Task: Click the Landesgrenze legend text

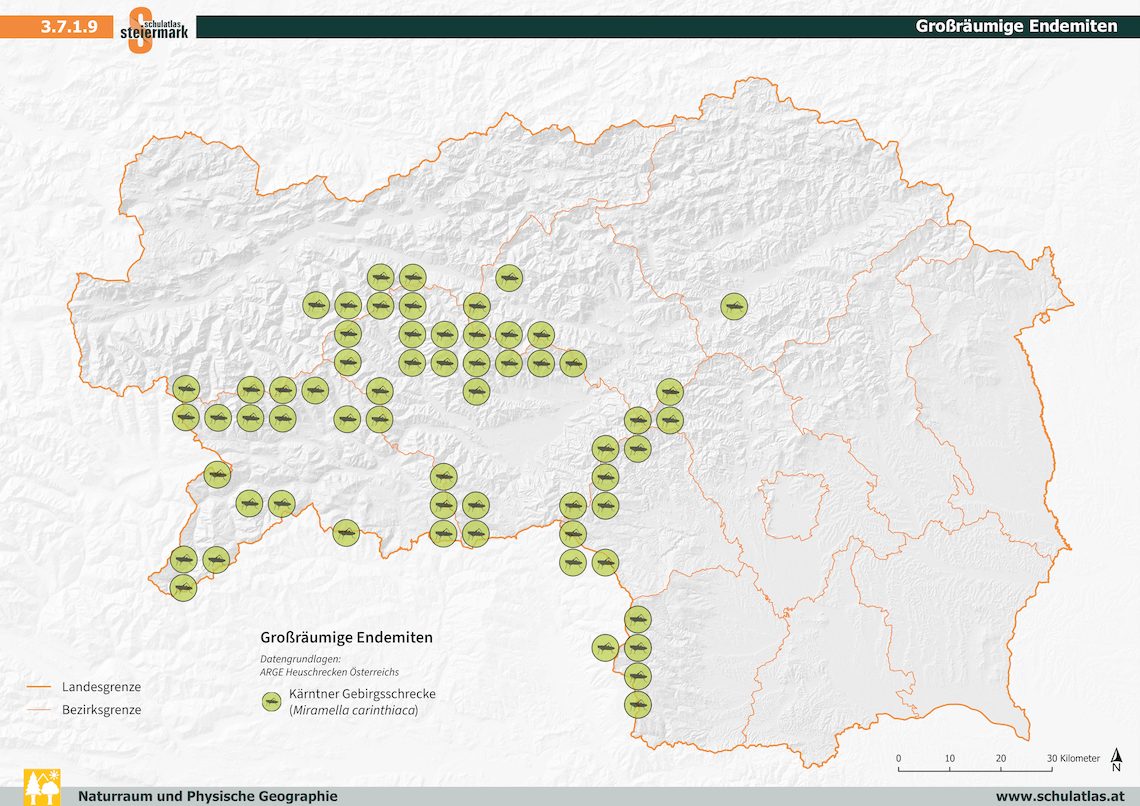Action: click(x=101, y=687)
